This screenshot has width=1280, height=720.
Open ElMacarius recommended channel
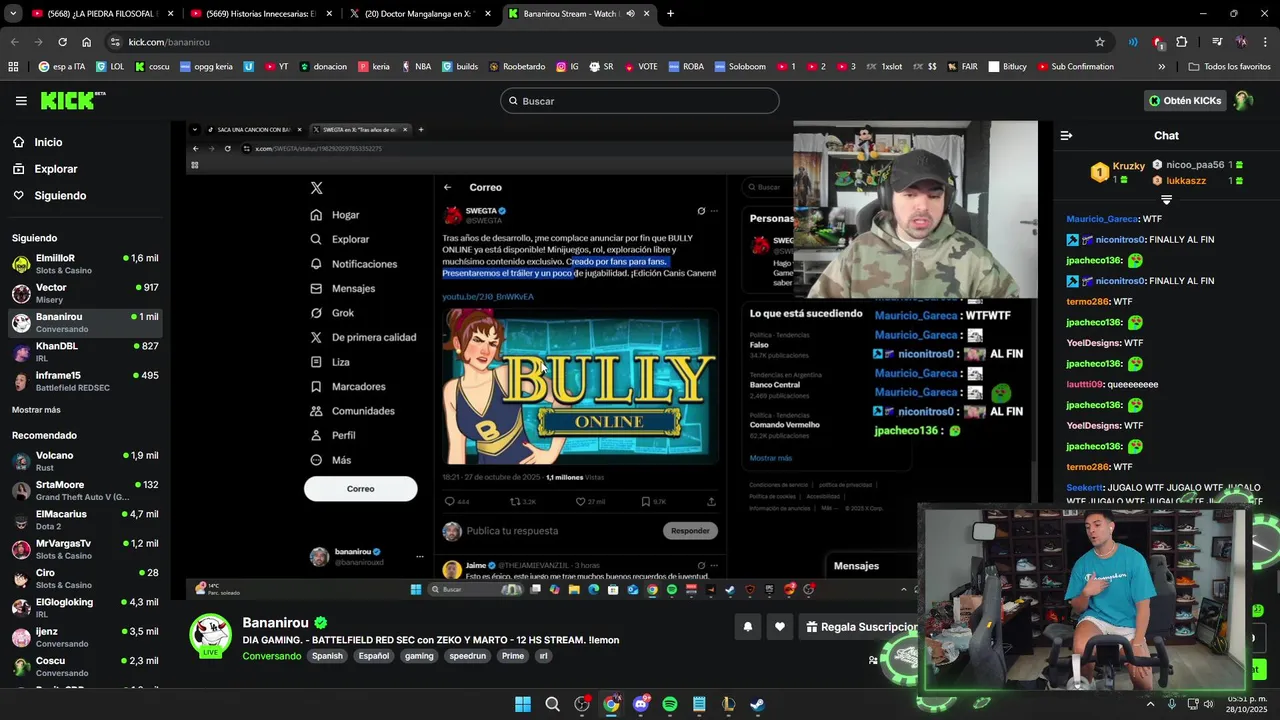tap(85, 520)
